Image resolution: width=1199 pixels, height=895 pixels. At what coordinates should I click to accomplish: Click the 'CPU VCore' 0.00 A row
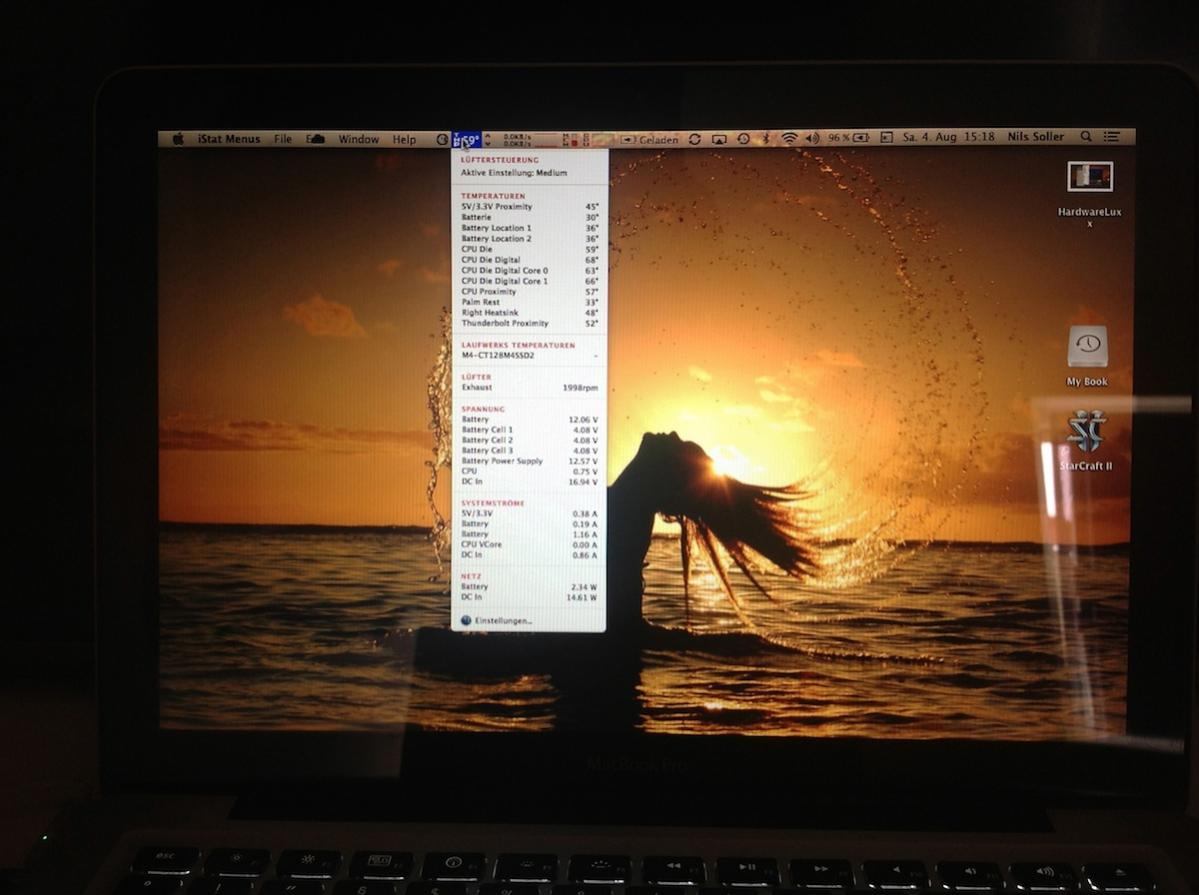click(x=528, y=545)
